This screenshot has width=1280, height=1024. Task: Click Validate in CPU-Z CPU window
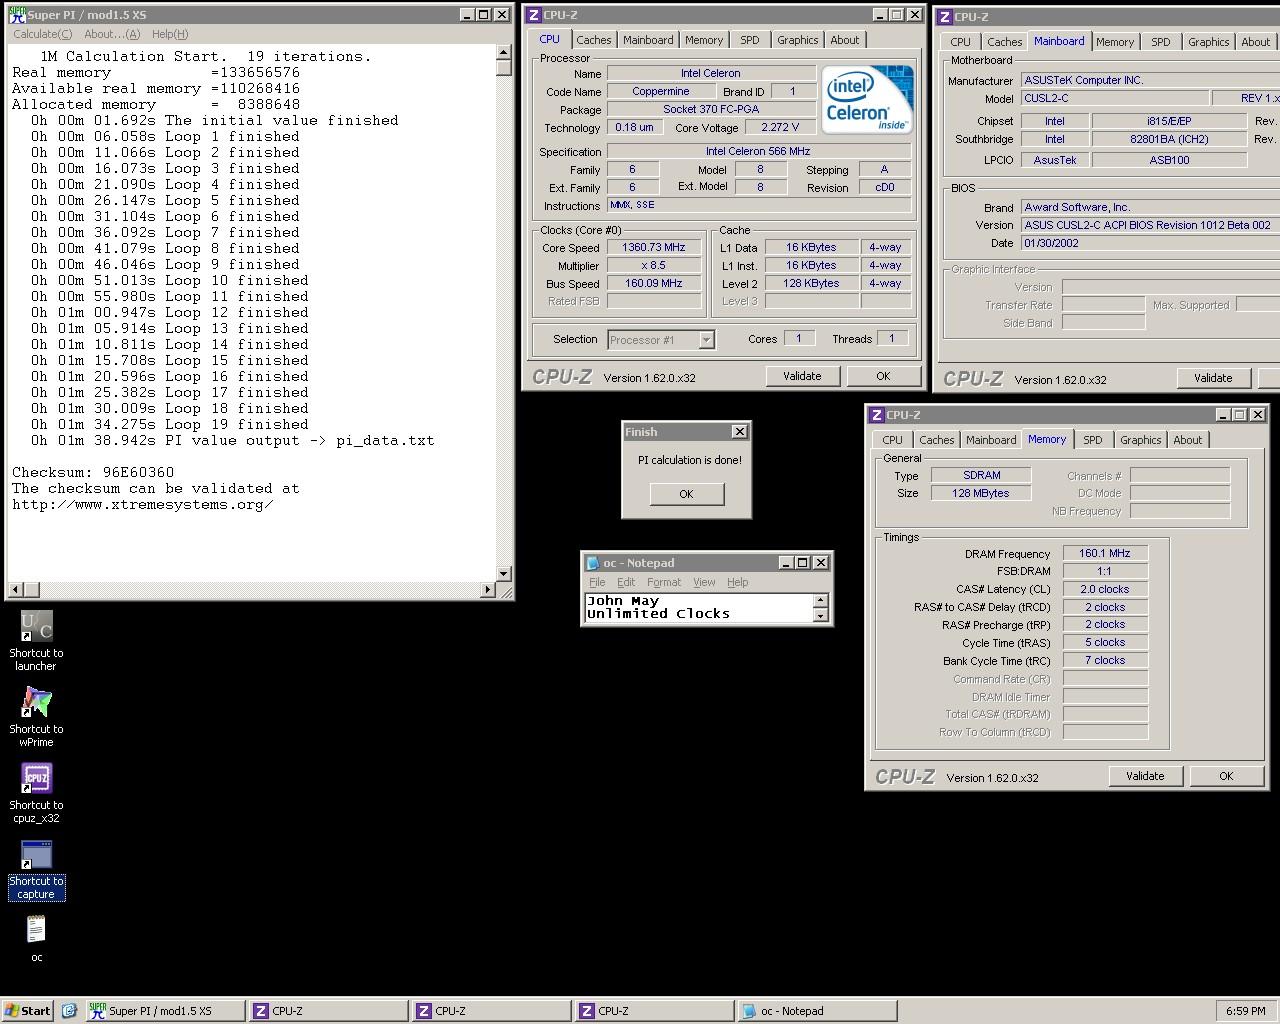[802, 376]
